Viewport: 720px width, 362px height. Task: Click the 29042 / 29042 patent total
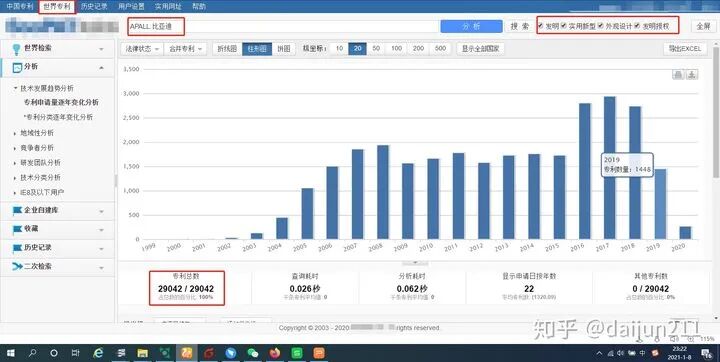186,288
